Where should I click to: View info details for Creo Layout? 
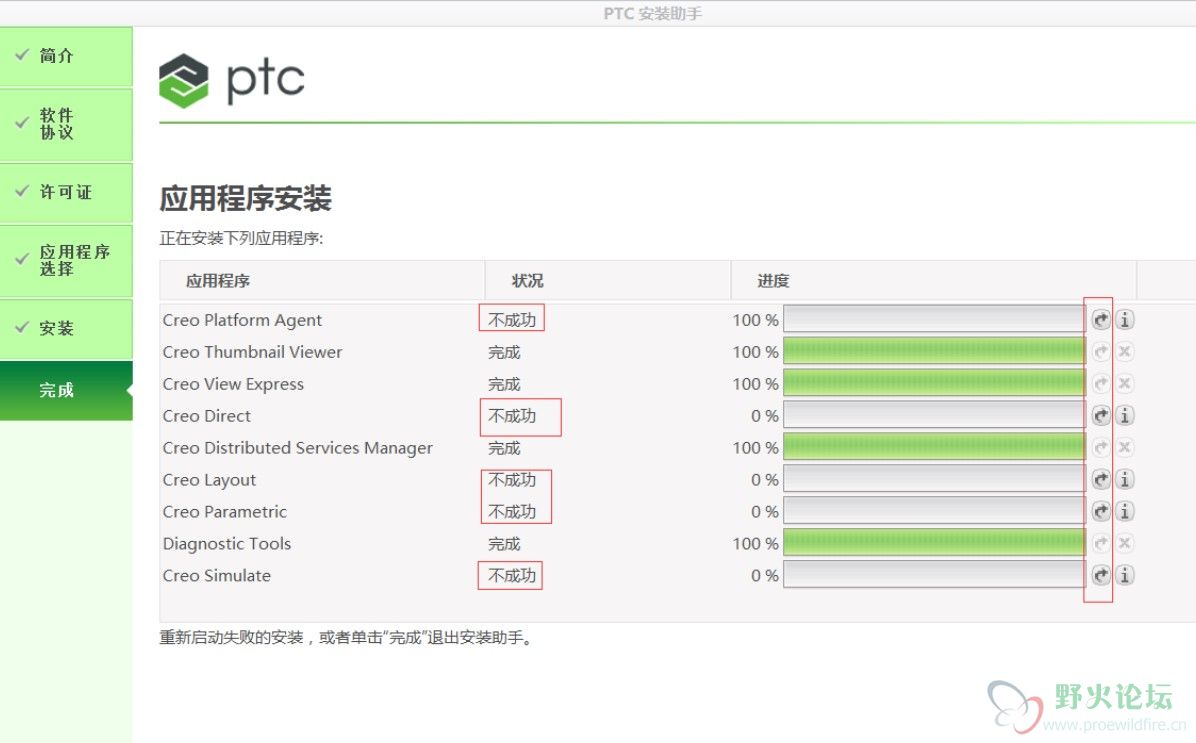(x=1124, y=480)
